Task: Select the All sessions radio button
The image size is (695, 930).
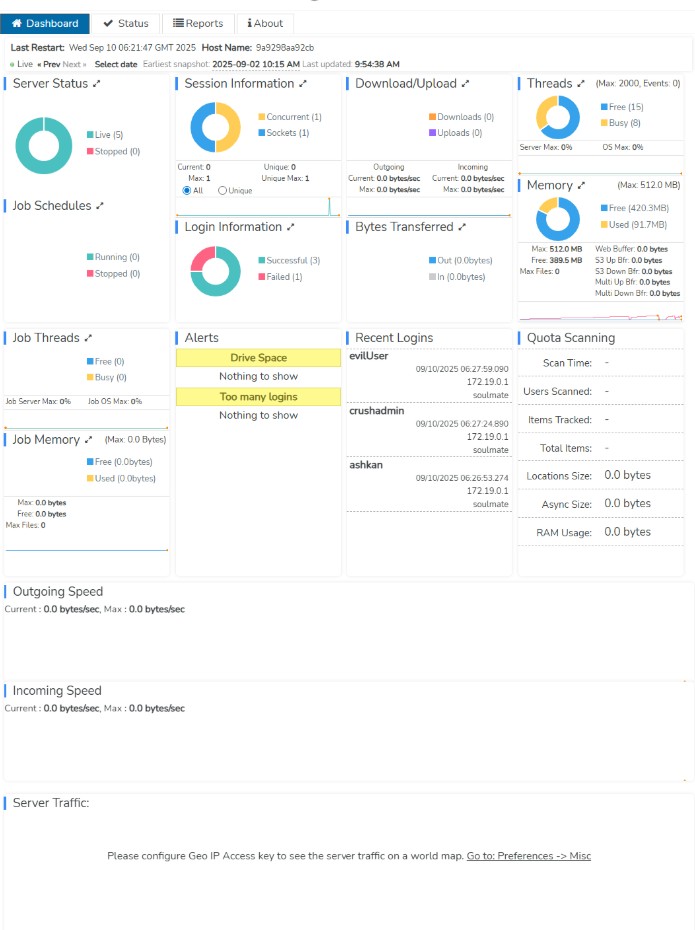Action: coord(186,190)
